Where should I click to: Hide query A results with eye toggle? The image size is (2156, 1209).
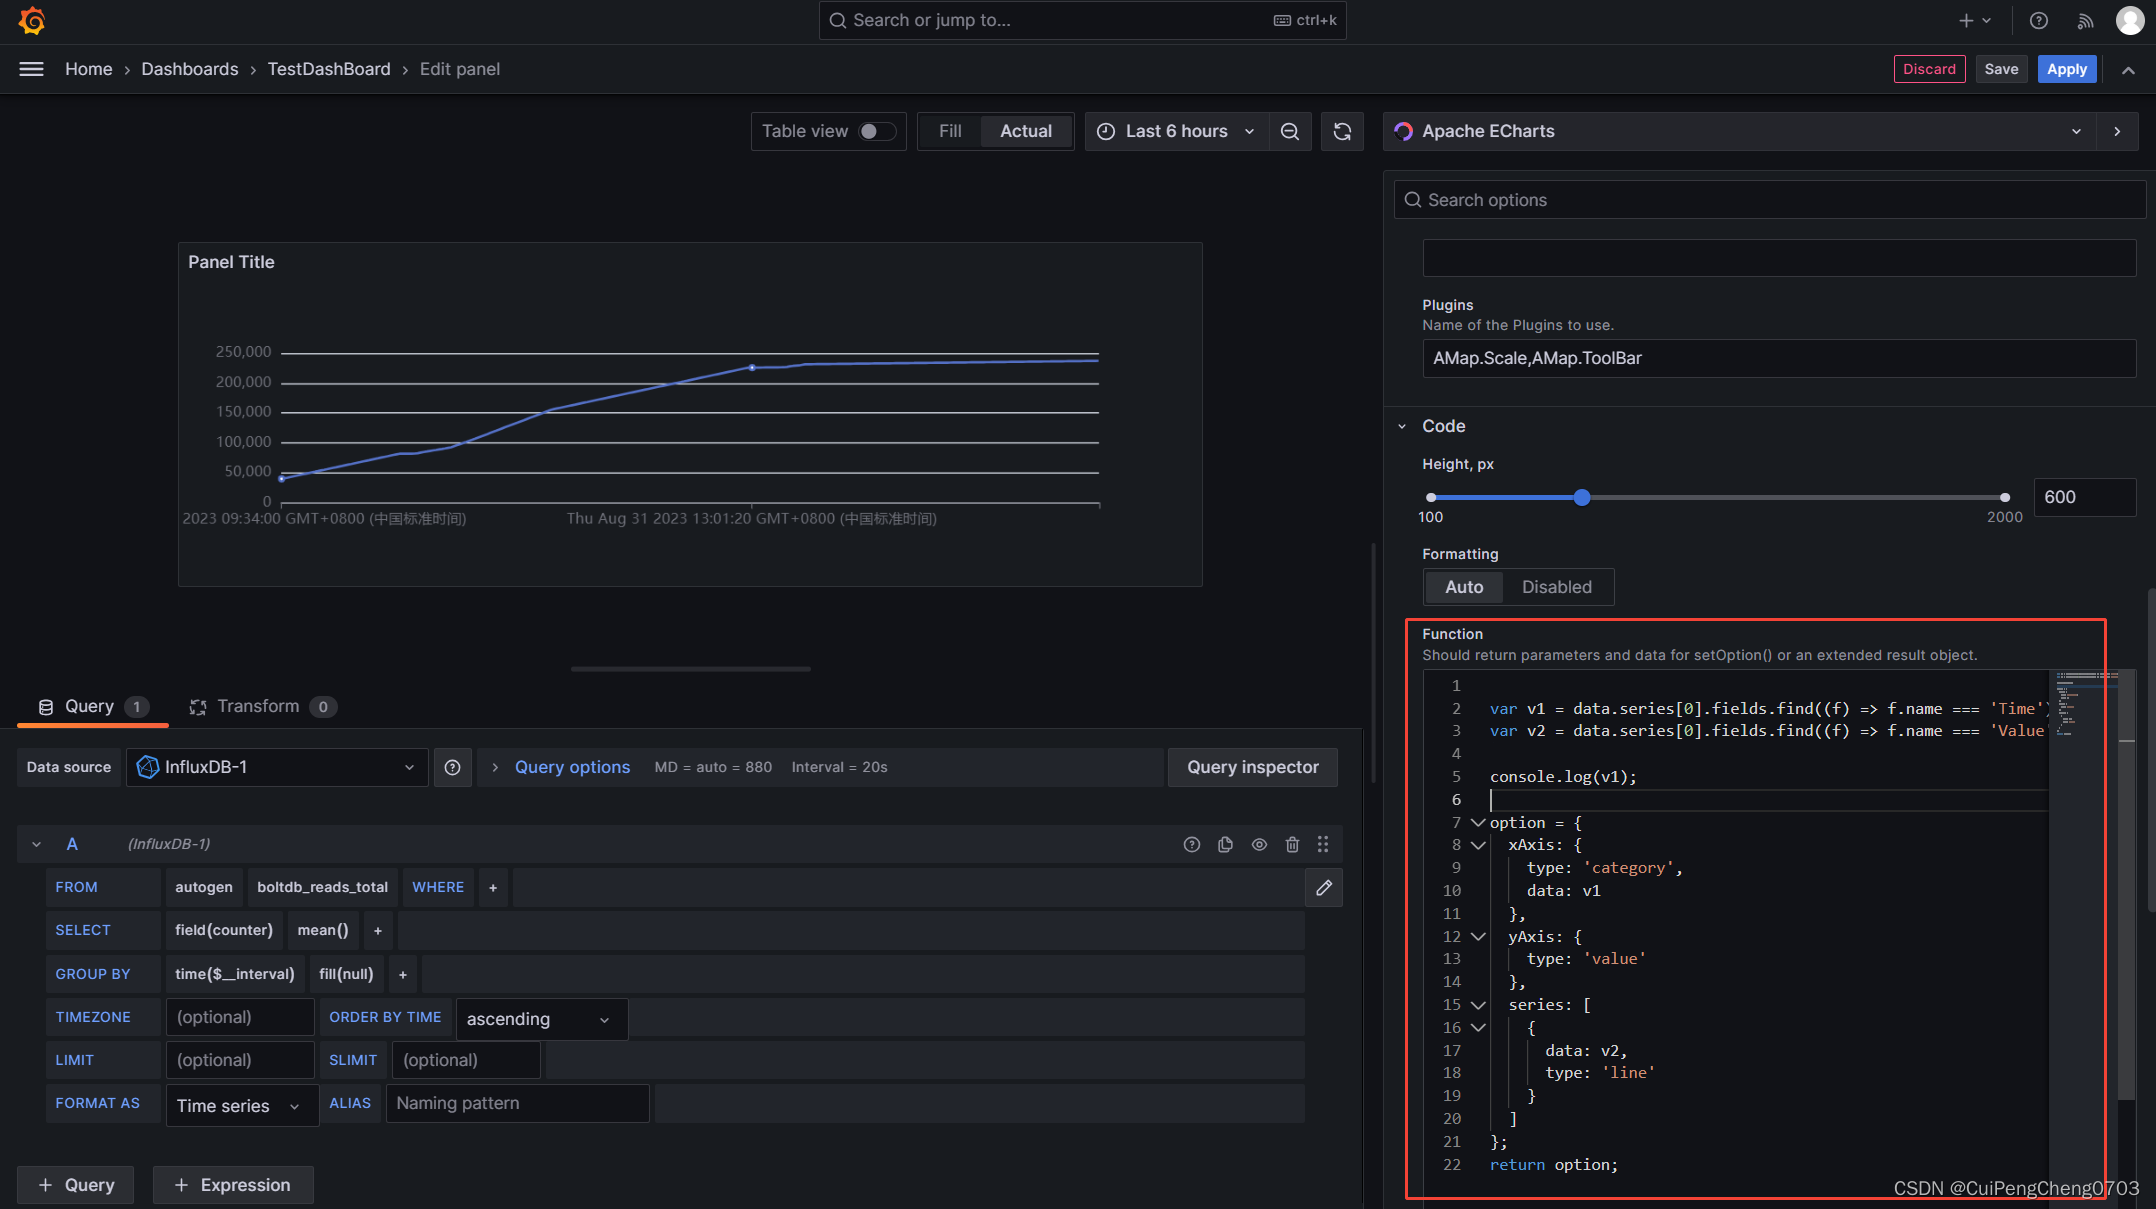[x=1259, y=844]
